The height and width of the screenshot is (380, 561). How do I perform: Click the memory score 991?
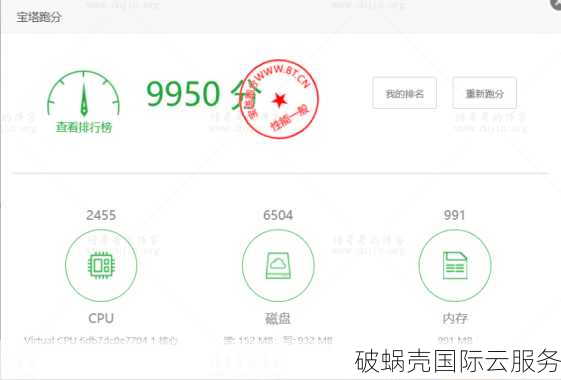455,215
